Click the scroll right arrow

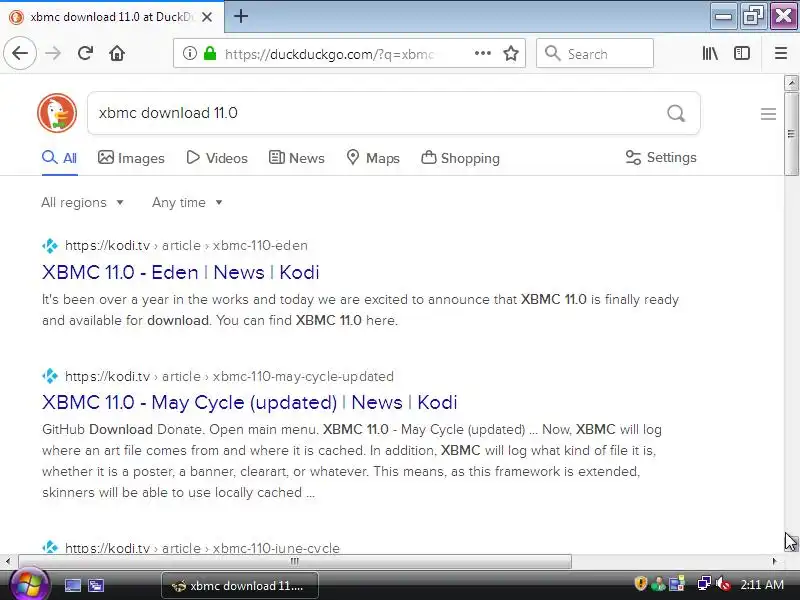pyautogui.click(x=774, y=561)
